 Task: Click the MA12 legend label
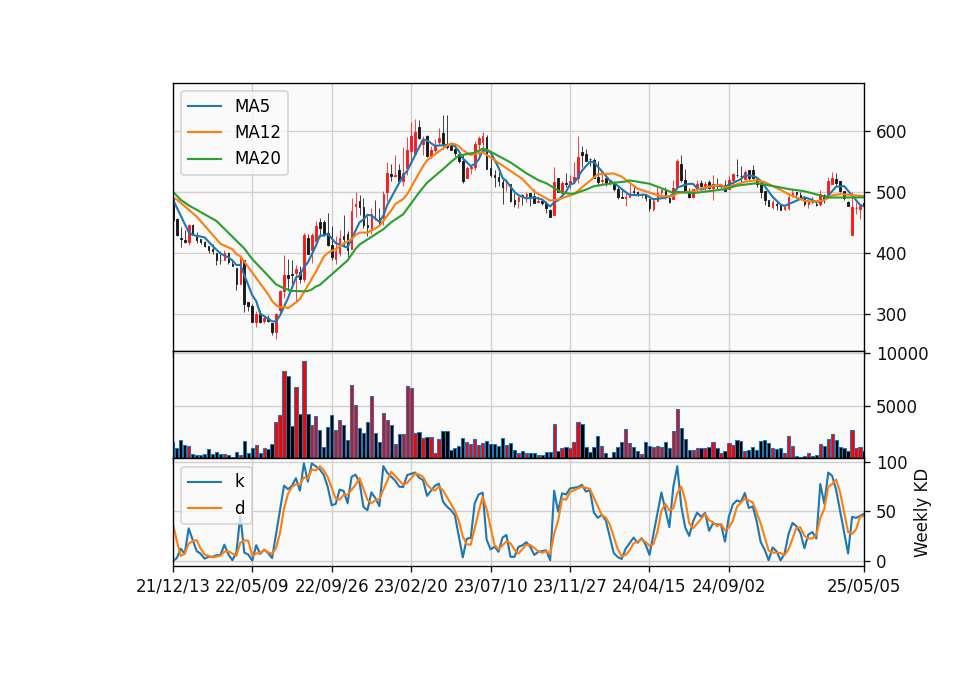(x=257, y=132)
